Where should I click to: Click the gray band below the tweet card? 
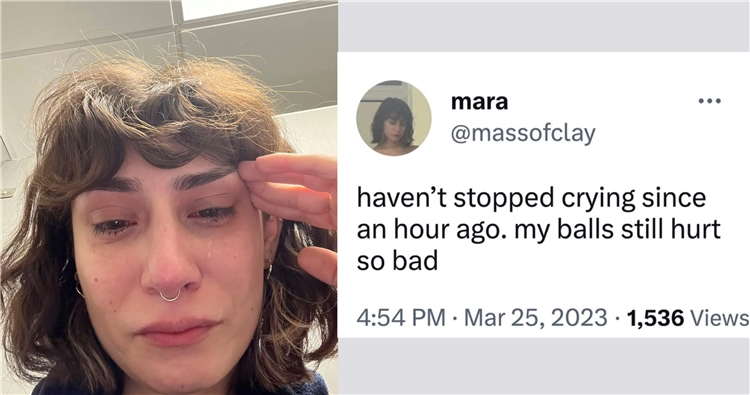point(543,366)
